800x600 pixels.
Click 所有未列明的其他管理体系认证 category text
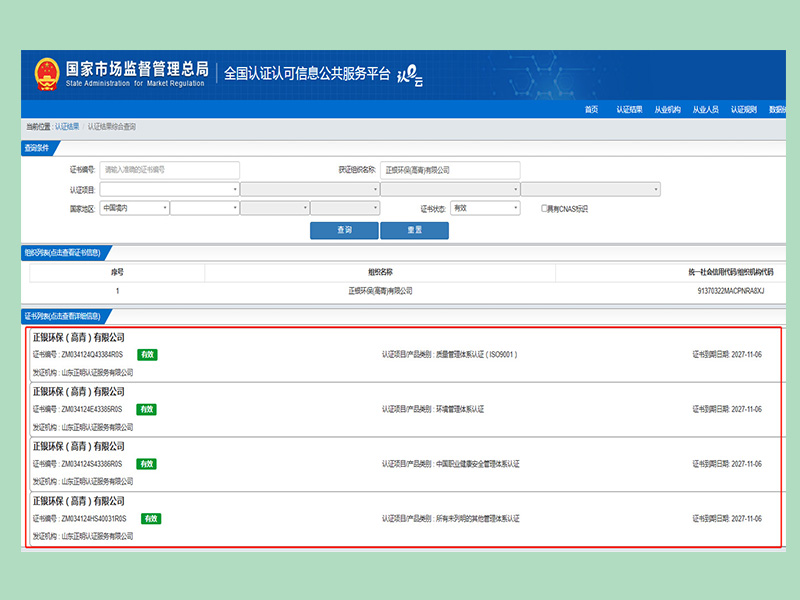coord(478,519)
